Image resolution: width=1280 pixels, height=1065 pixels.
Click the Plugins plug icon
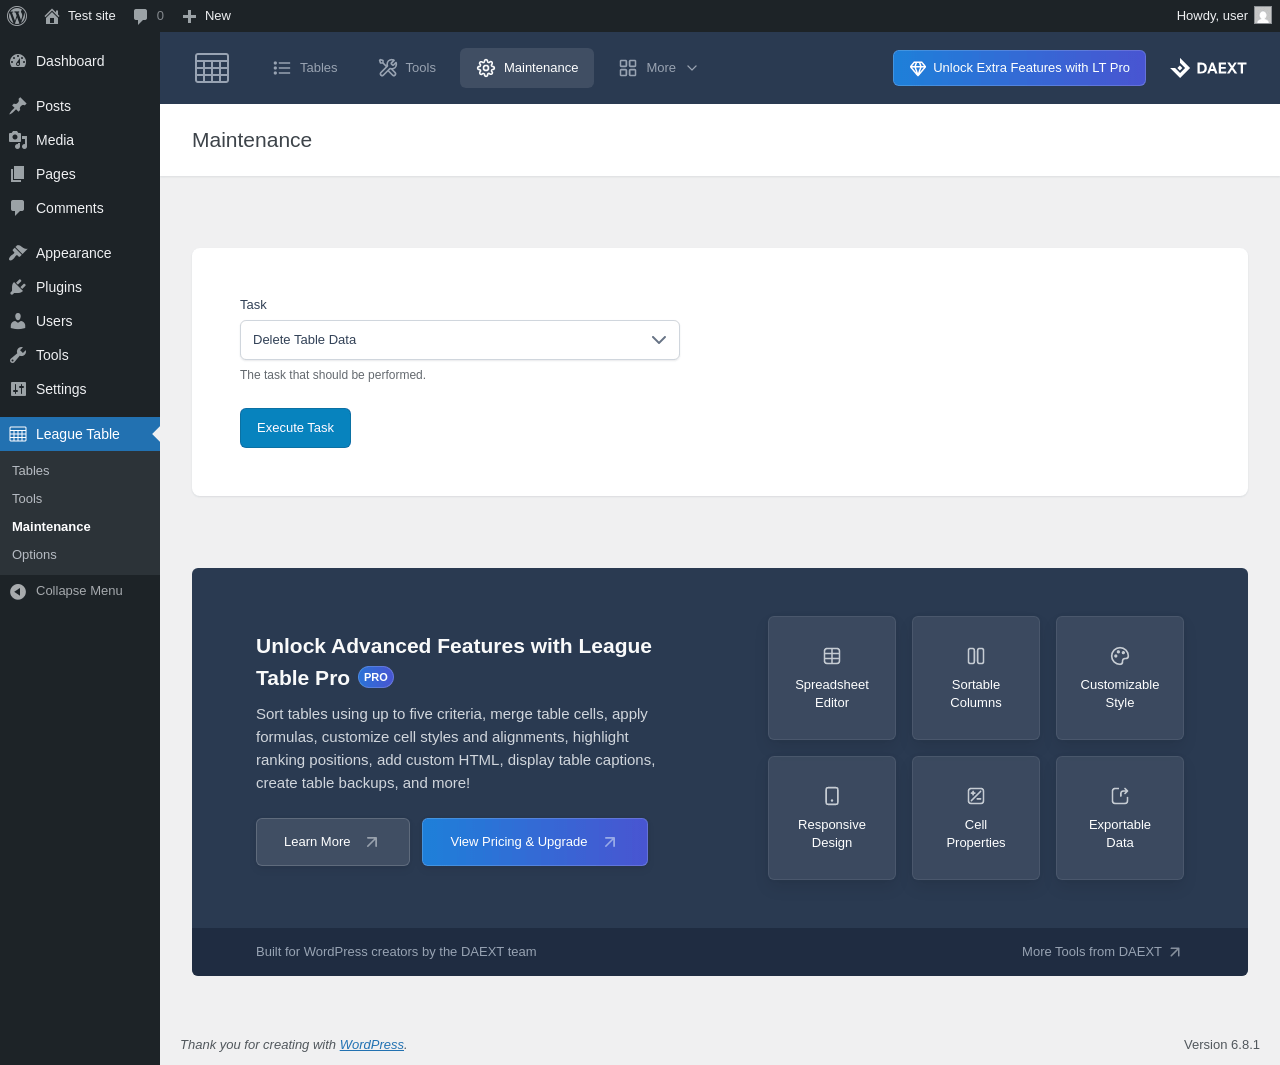(18, 287)
